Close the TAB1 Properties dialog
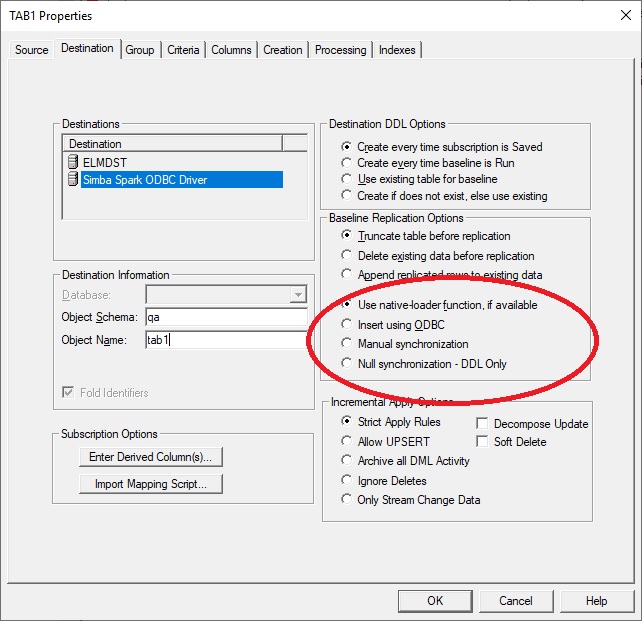Image resolution: width=642 pixels, height=621 pixels. pyautogui.click(x=615, y=17)
